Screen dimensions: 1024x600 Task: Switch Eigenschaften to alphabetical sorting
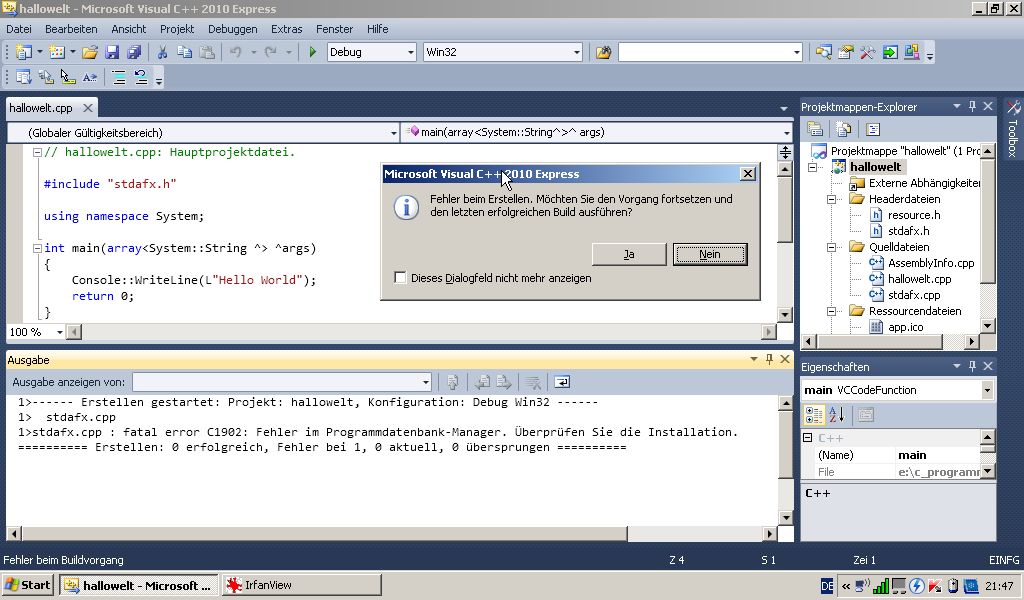click(837, 415)
